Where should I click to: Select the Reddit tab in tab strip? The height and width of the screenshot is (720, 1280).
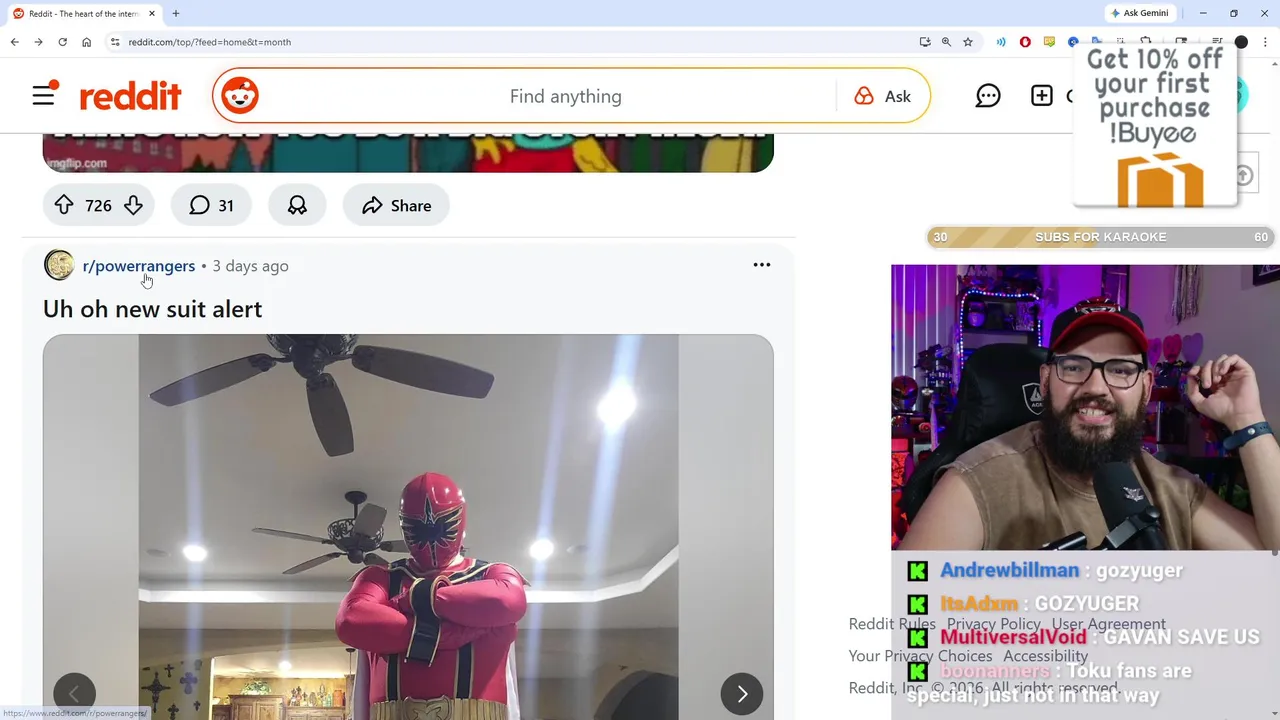(x=83, y=13)
